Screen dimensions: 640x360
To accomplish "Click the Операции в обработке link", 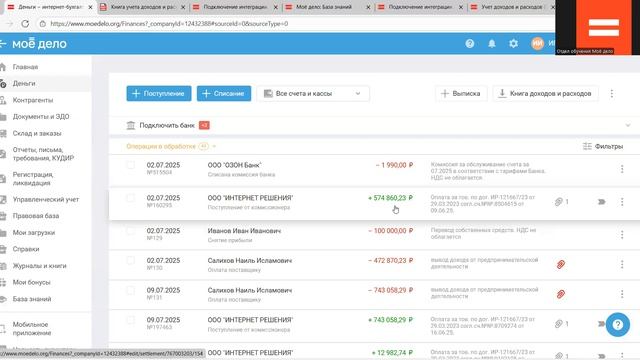I will coord(161,146).
